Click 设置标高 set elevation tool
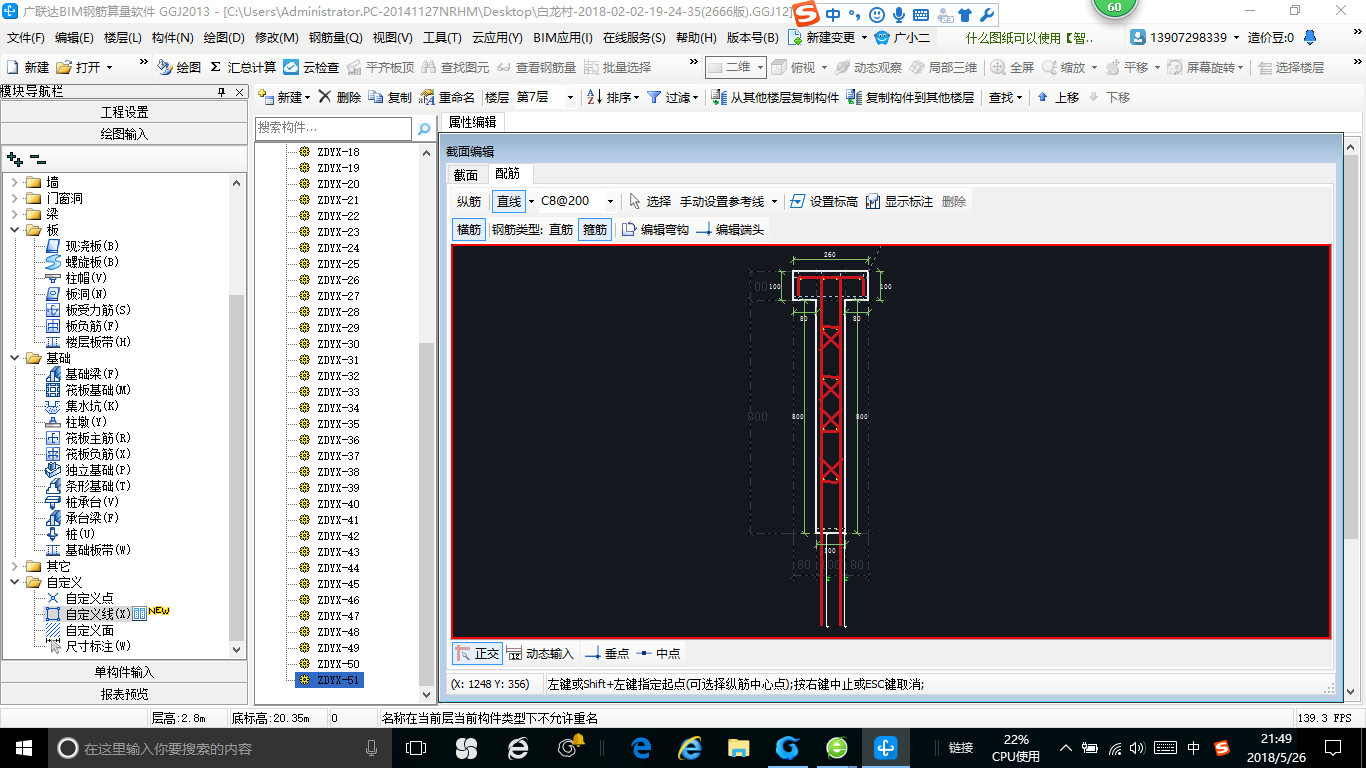This screenshot has height=768, width=1366. pos(824,201)
